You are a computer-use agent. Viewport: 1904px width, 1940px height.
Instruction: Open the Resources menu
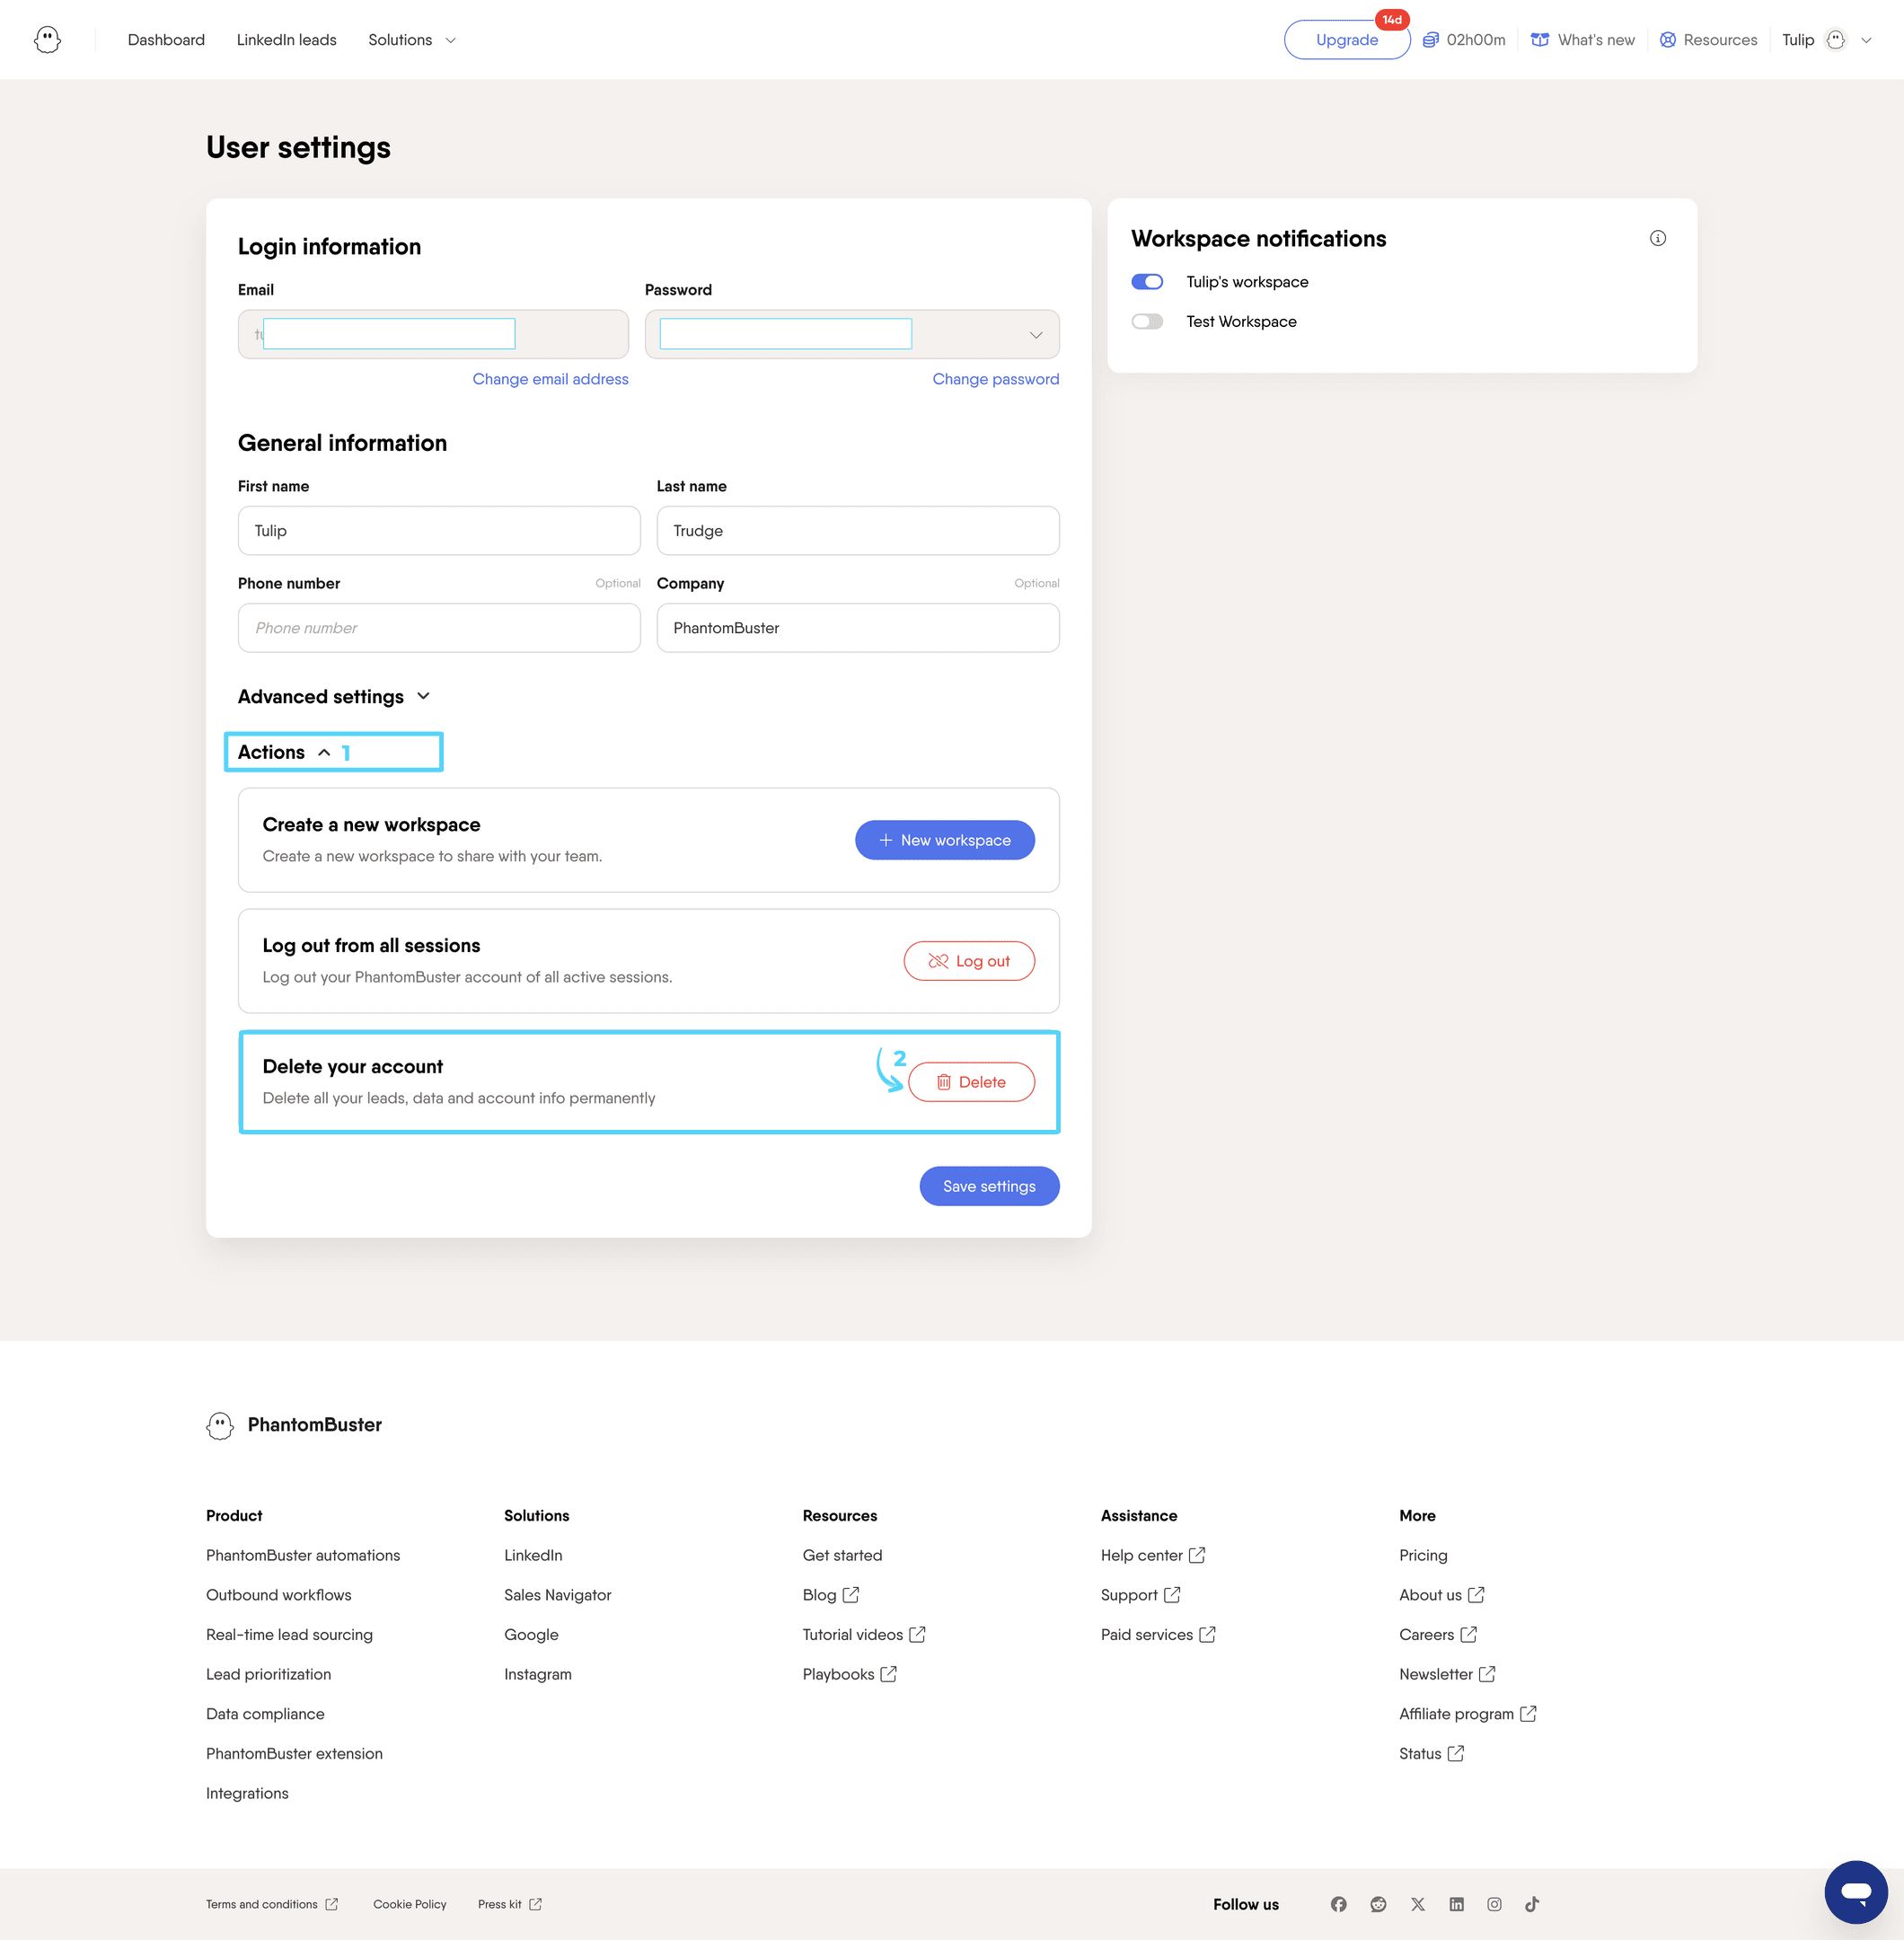(x=1708, y=40)
